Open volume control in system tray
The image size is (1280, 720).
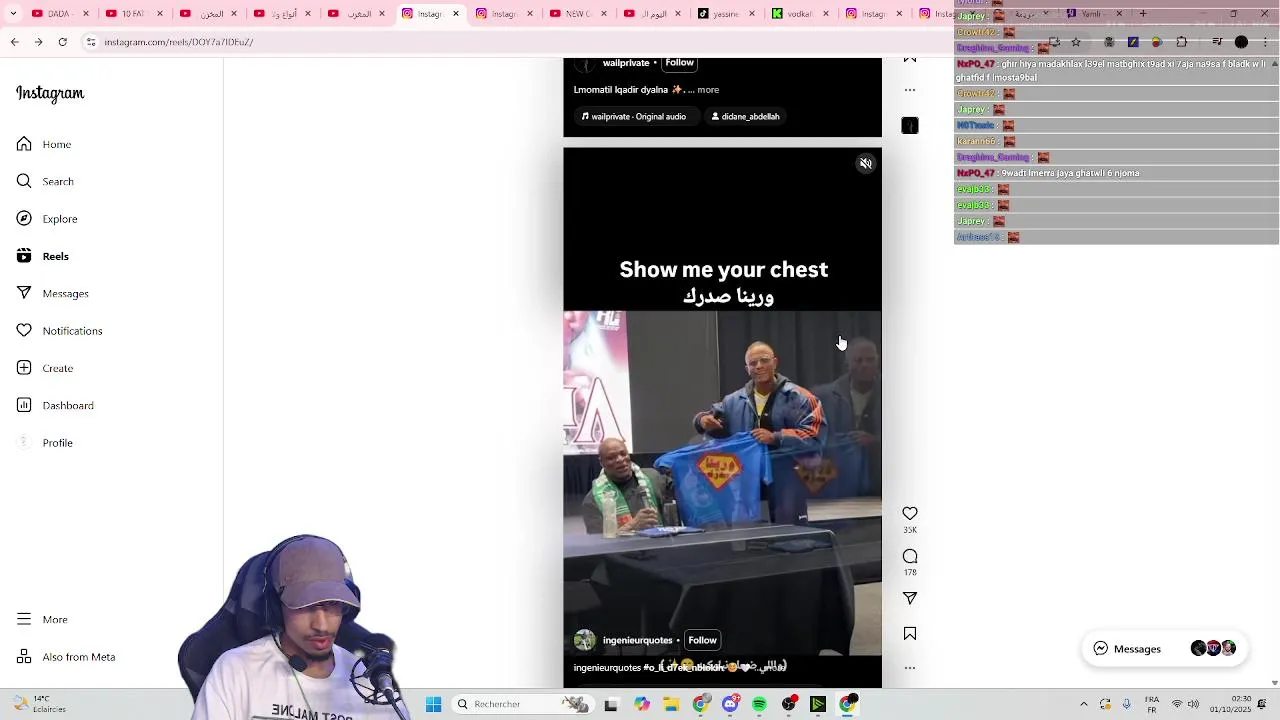pyautogui.click(x=1193, y=704)
